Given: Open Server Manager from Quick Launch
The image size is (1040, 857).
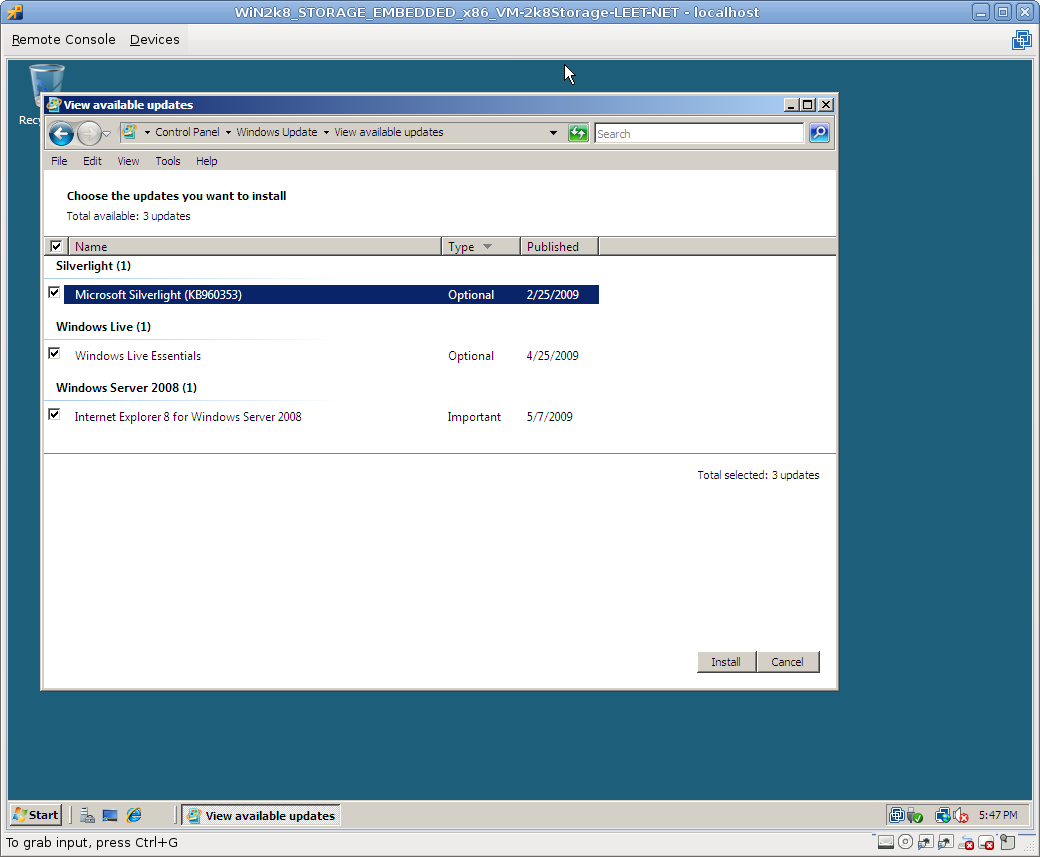Looking at the screenshot, I should [88, 815].
